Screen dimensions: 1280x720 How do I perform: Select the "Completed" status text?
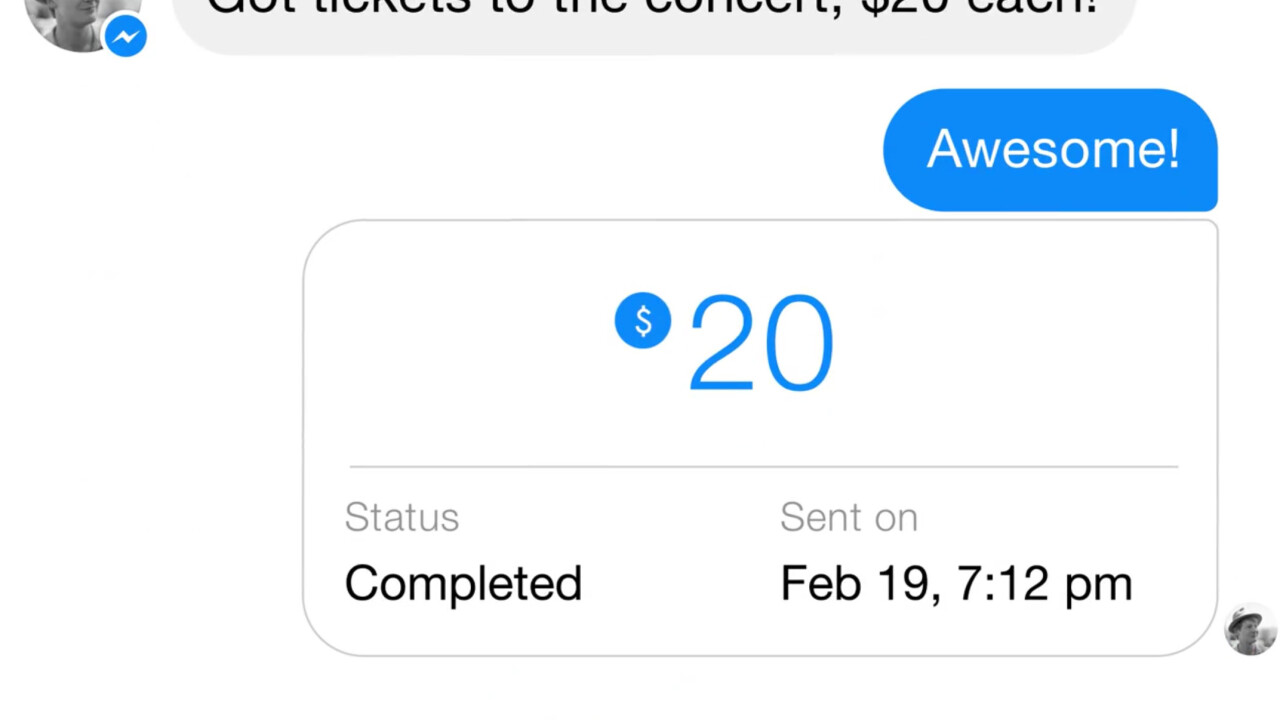pyautogui.click(x=463, y=583)
